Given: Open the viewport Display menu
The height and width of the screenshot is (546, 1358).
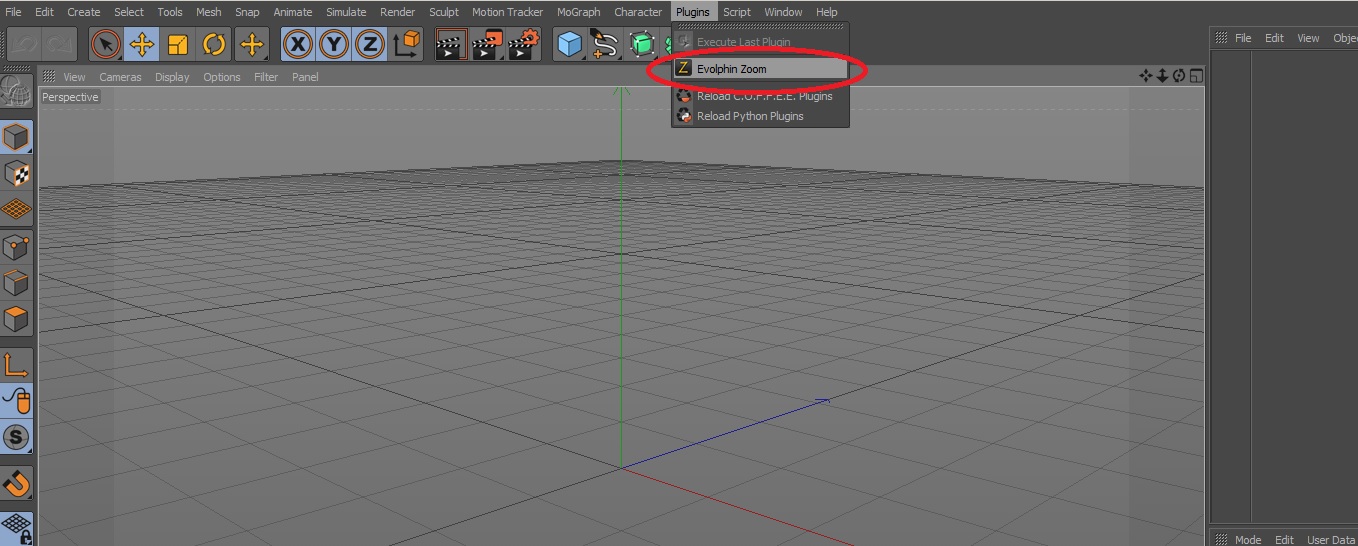Looking at the screenshot, I should [172, 77].
